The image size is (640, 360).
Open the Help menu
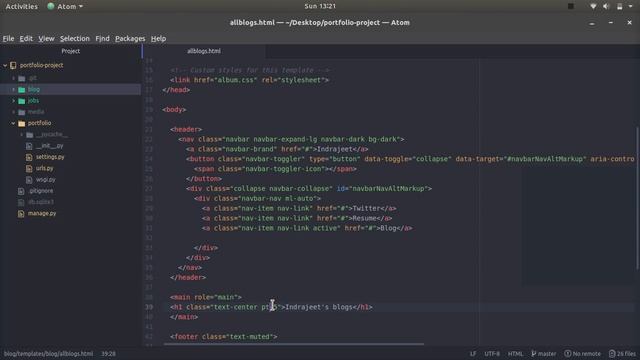tap(158, 38)
